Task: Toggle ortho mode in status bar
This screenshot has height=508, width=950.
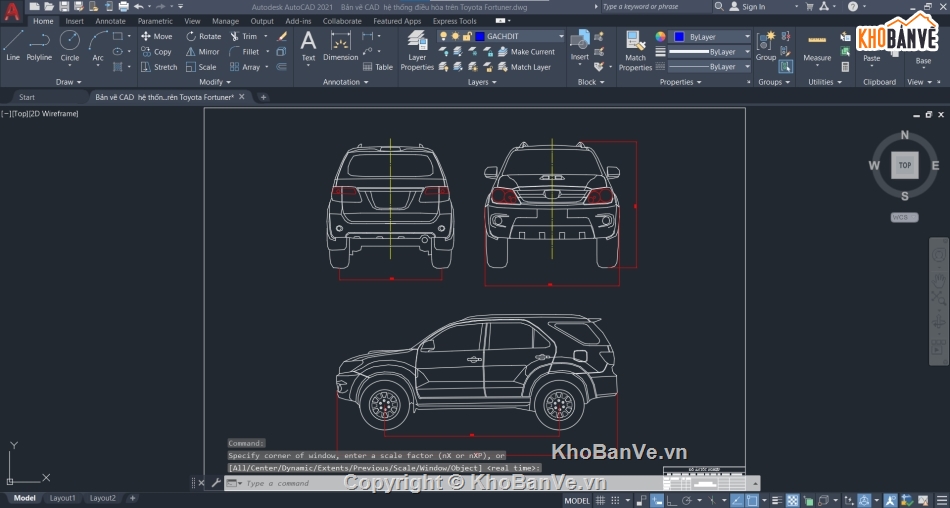Action: click(672, 501)
